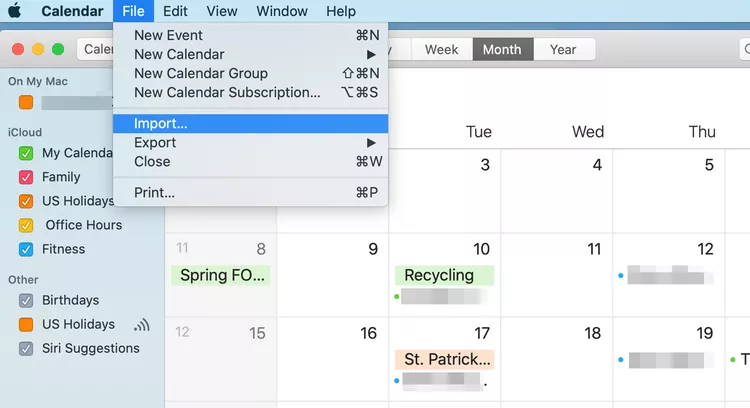750x408 pixels.
Task: Open the Apple menu icon
Action: point(15,11)
